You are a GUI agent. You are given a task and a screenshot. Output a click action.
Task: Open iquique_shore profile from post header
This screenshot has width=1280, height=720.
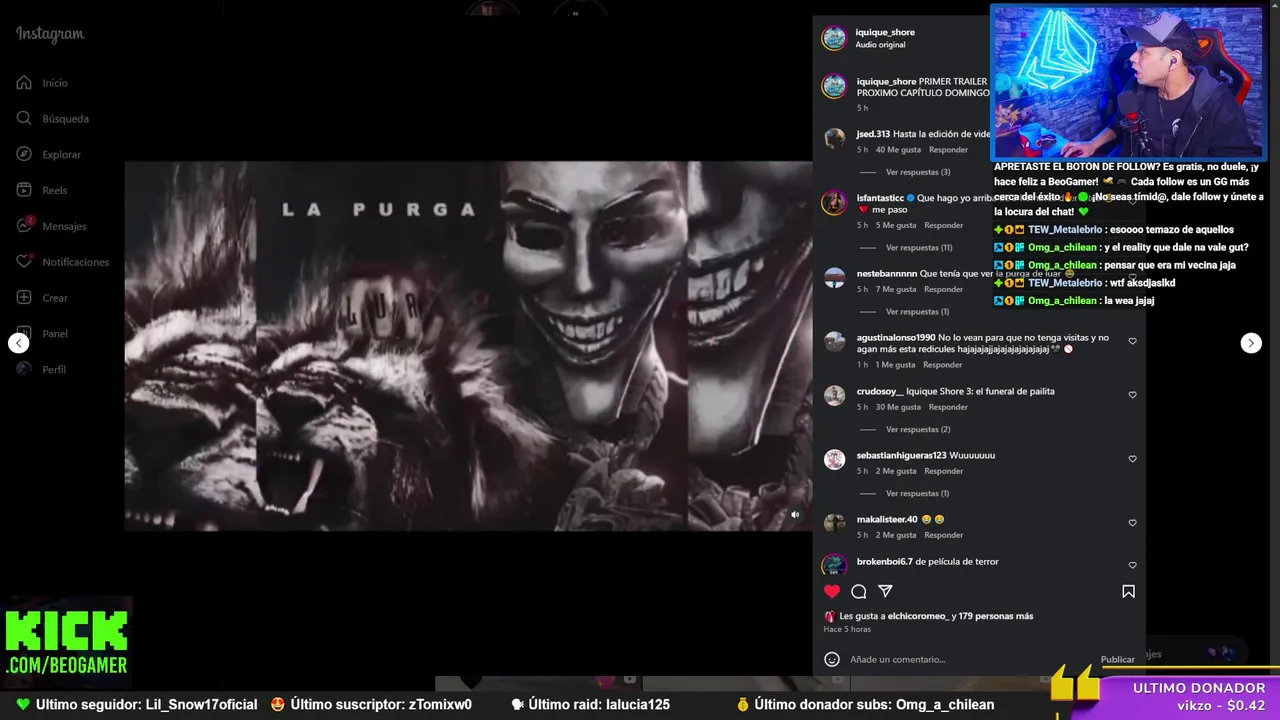(x=885, y=32)
